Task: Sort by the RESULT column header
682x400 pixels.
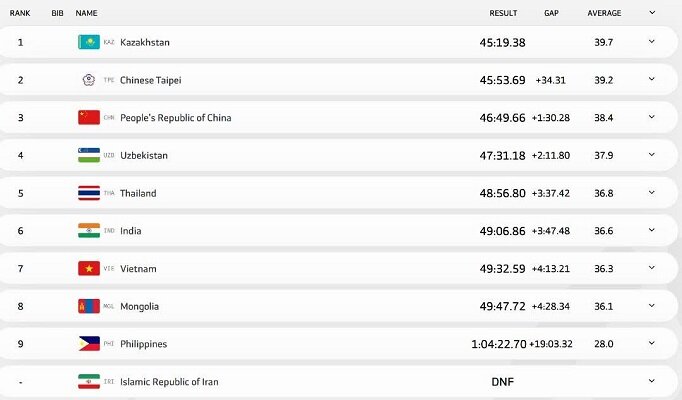Action: (503, 13)
